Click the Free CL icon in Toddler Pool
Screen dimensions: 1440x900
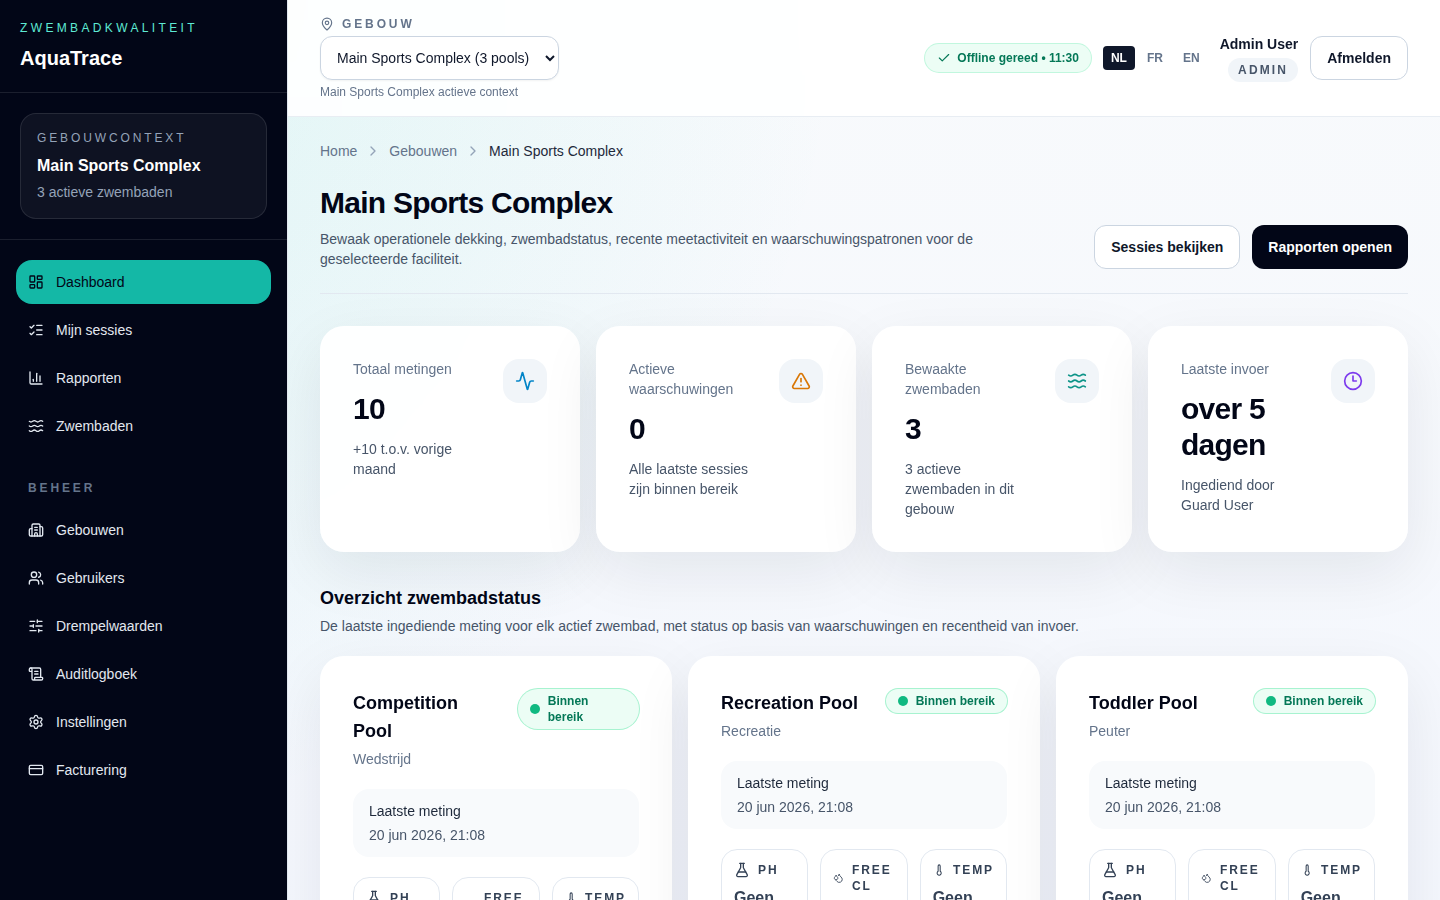tap(1206, 878)
